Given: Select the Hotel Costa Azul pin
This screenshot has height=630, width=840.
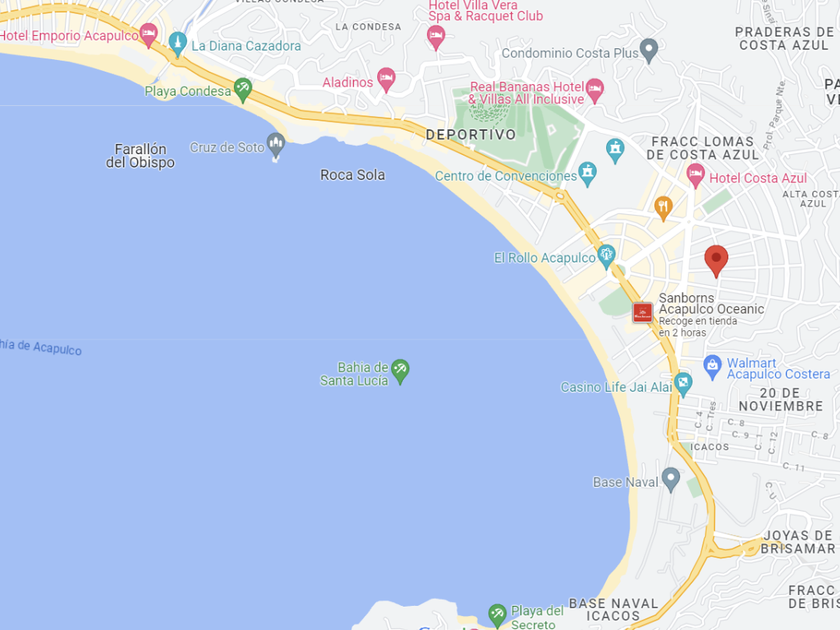Looking at the screenshot, I should point(695,176).
